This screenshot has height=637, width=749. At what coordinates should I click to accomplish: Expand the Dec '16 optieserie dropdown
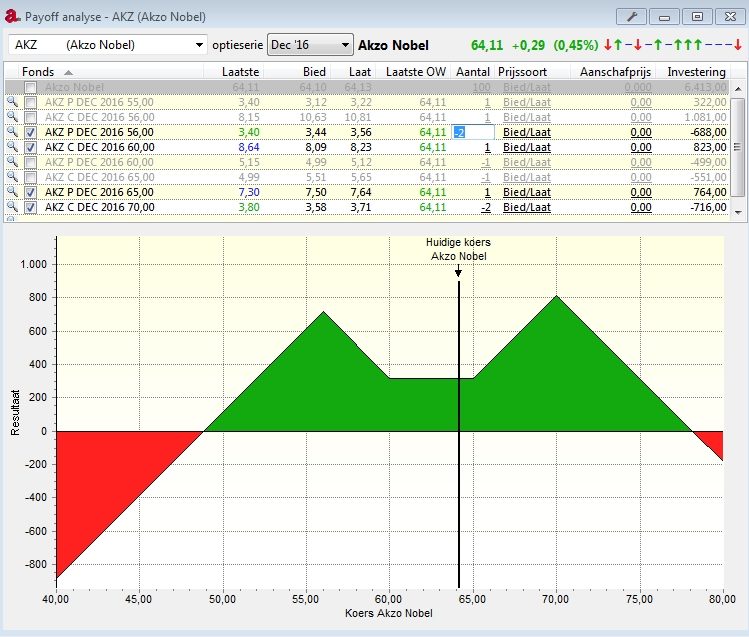(x=345, y=45)
